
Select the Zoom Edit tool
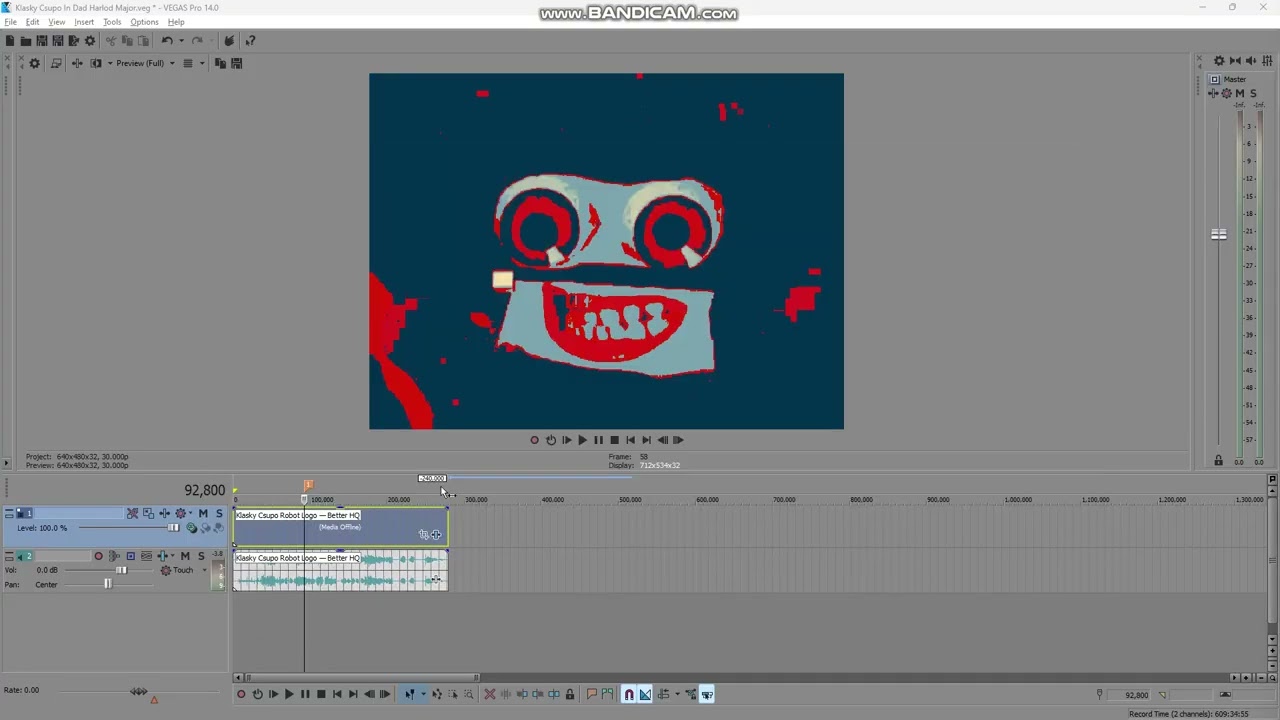[x=468, y=694]
